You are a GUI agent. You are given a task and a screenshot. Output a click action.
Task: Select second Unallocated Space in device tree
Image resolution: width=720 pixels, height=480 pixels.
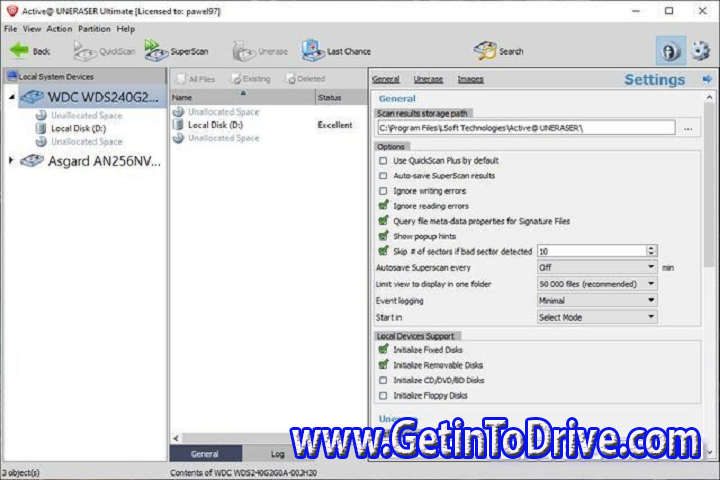point(87,141)
